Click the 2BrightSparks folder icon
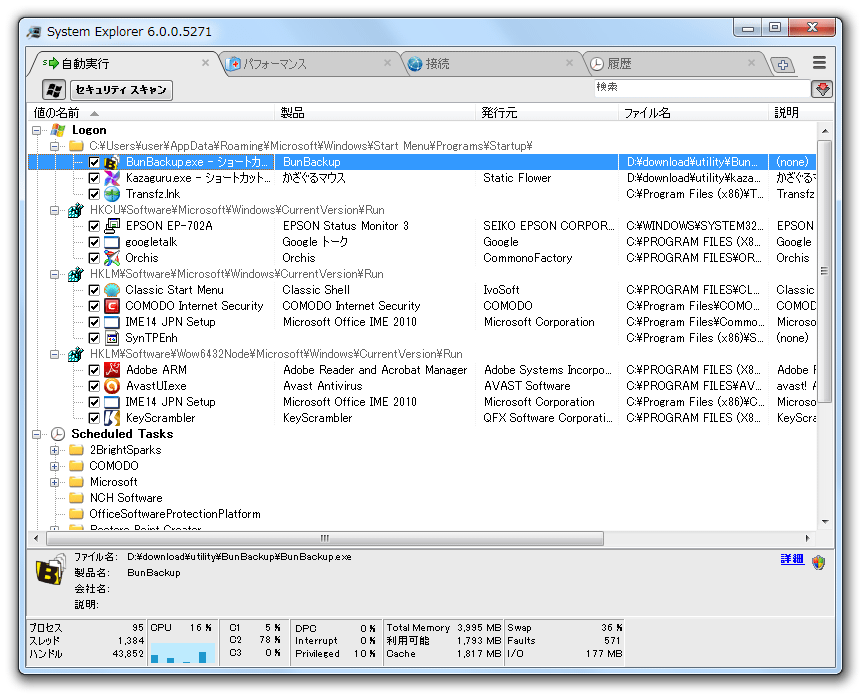Screen dimensions: 864x697 tap(76, 450)
